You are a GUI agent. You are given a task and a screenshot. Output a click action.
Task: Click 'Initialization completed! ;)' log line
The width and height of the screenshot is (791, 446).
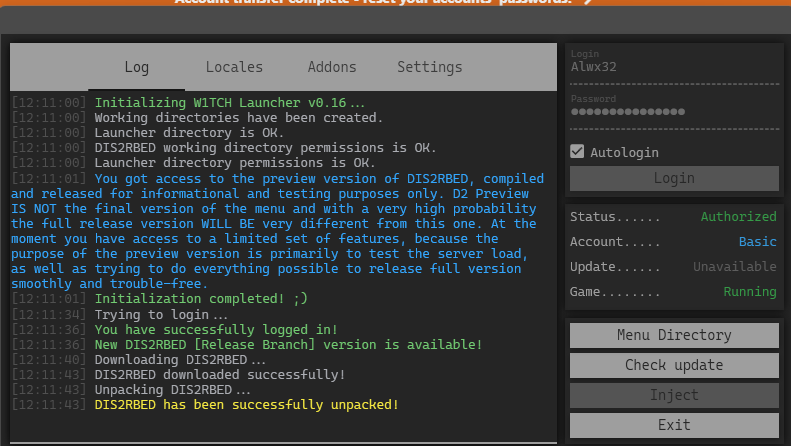201,299
